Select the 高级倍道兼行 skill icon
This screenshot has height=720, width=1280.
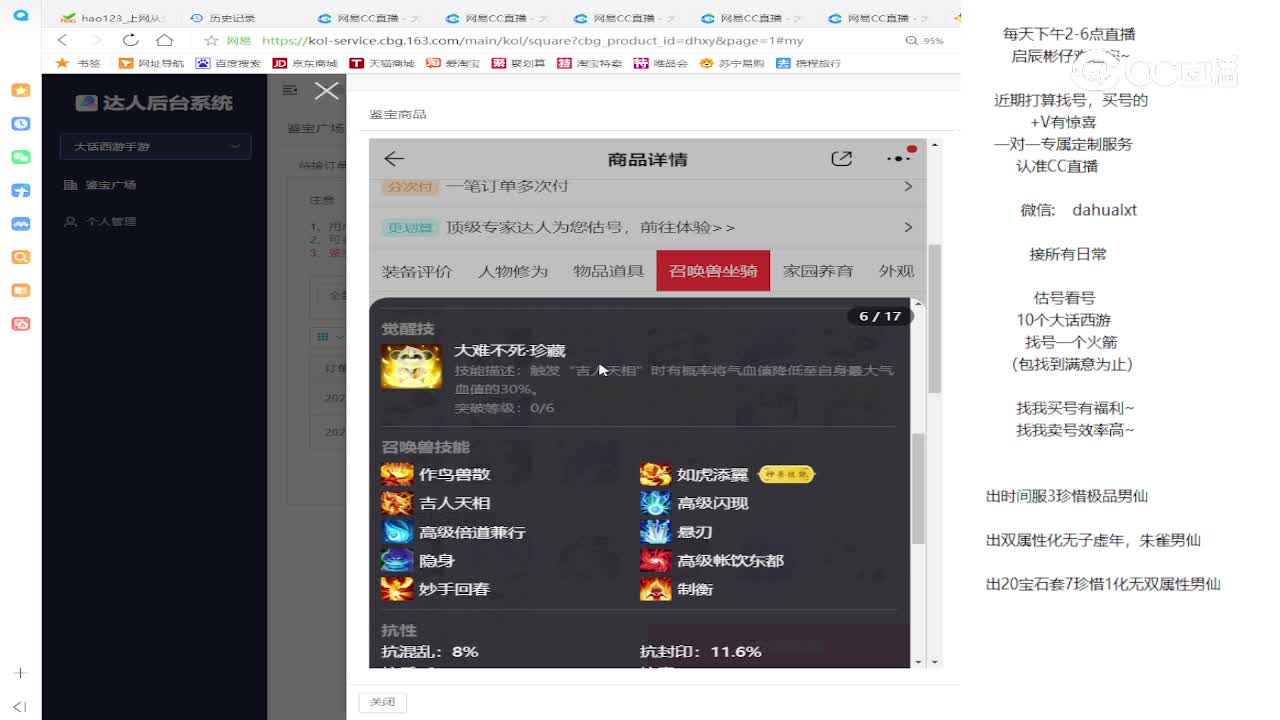point(396,532)
